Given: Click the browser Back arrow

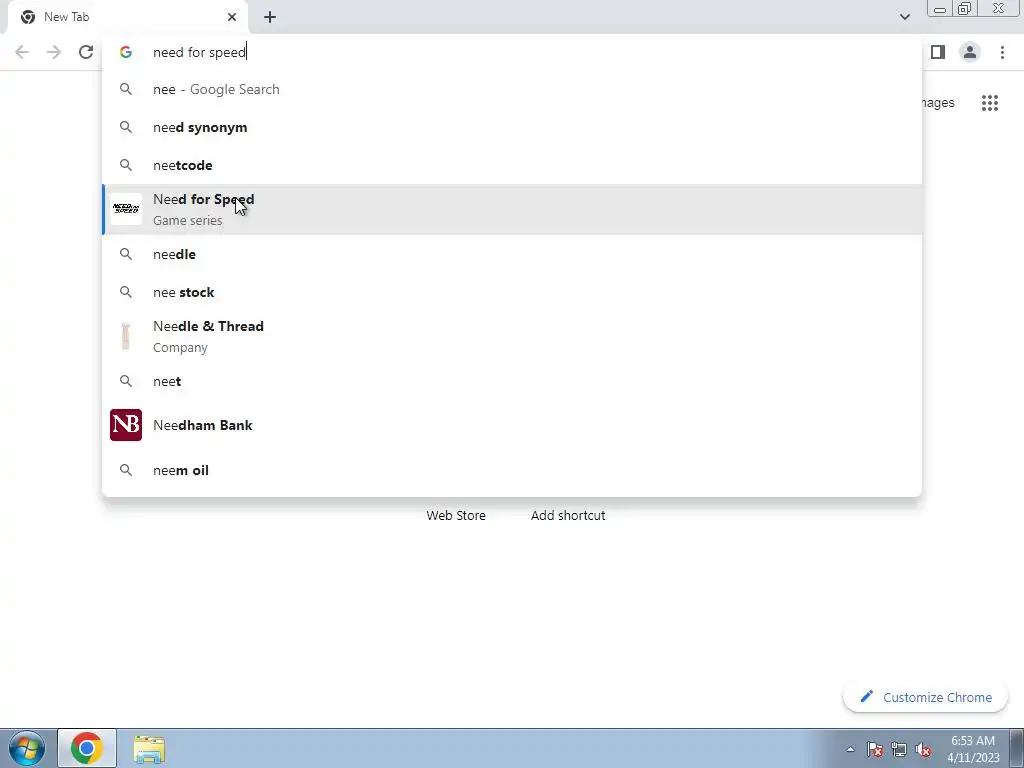Looking at the screenshot, I should click(22, 52).
